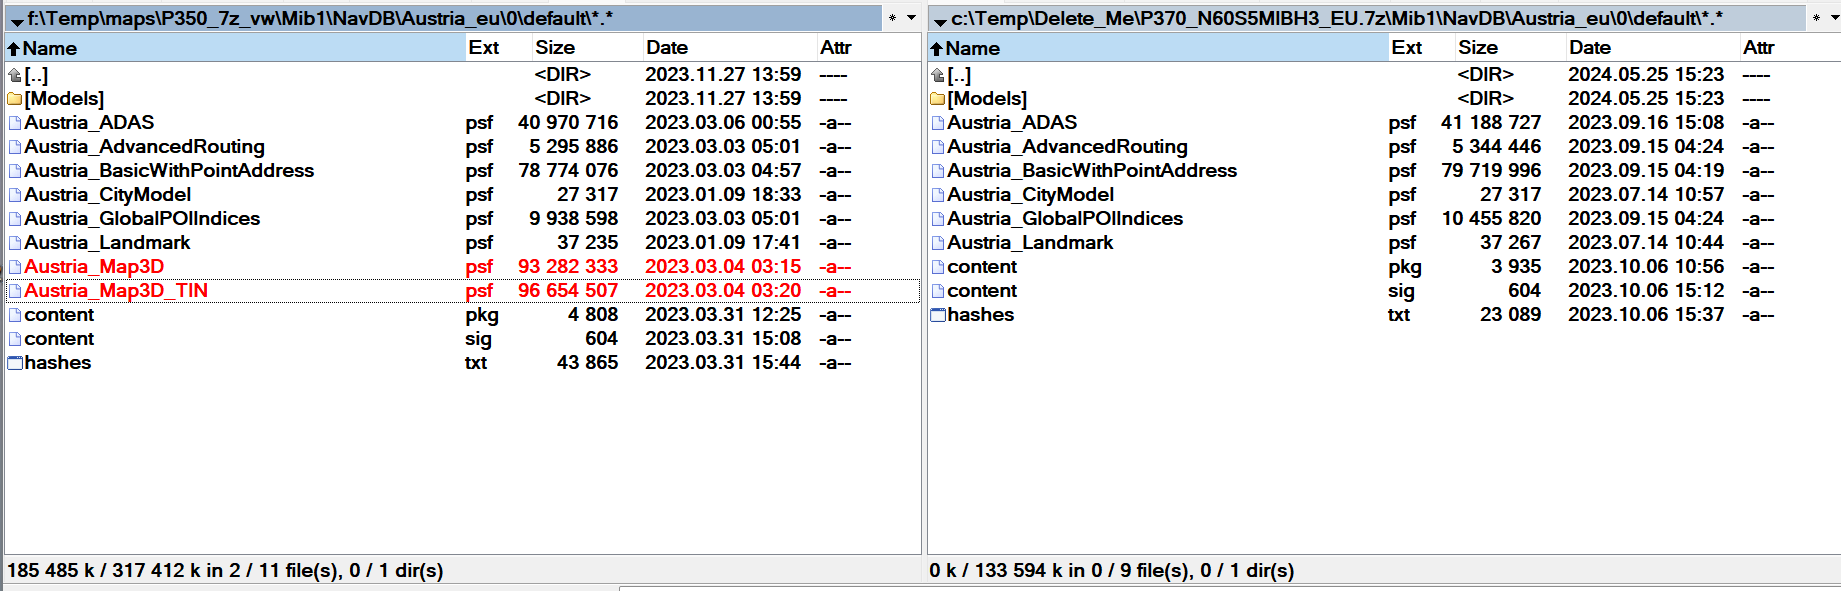Click the Models folder icon in right pane
This screenshot has height=591, width=1841.
point(937,99)
